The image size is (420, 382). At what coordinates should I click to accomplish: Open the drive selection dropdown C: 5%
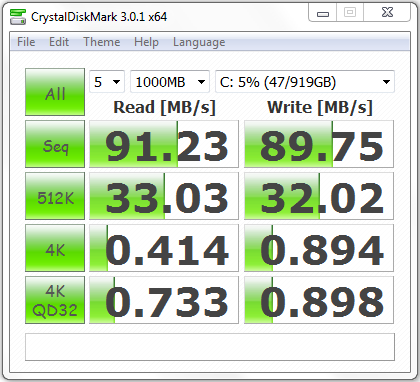pos(305,82)
